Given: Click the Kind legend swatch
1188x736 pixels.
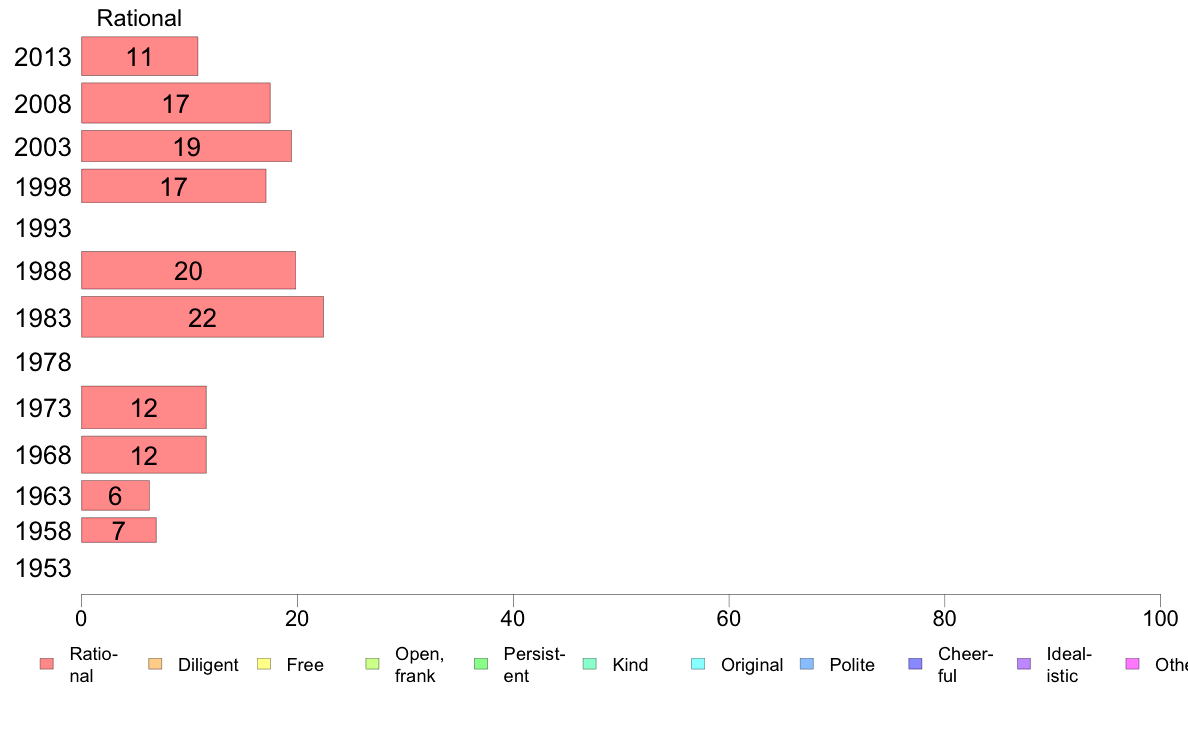Looking at the screenshot, I should click(x=589, y=665).
